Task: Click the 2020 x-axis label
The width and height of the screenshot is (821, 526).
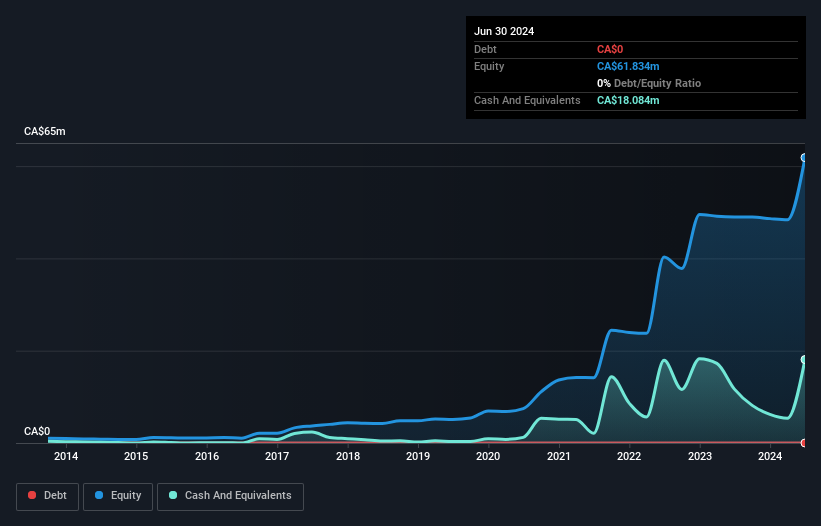Action: (x=488, y=456)
